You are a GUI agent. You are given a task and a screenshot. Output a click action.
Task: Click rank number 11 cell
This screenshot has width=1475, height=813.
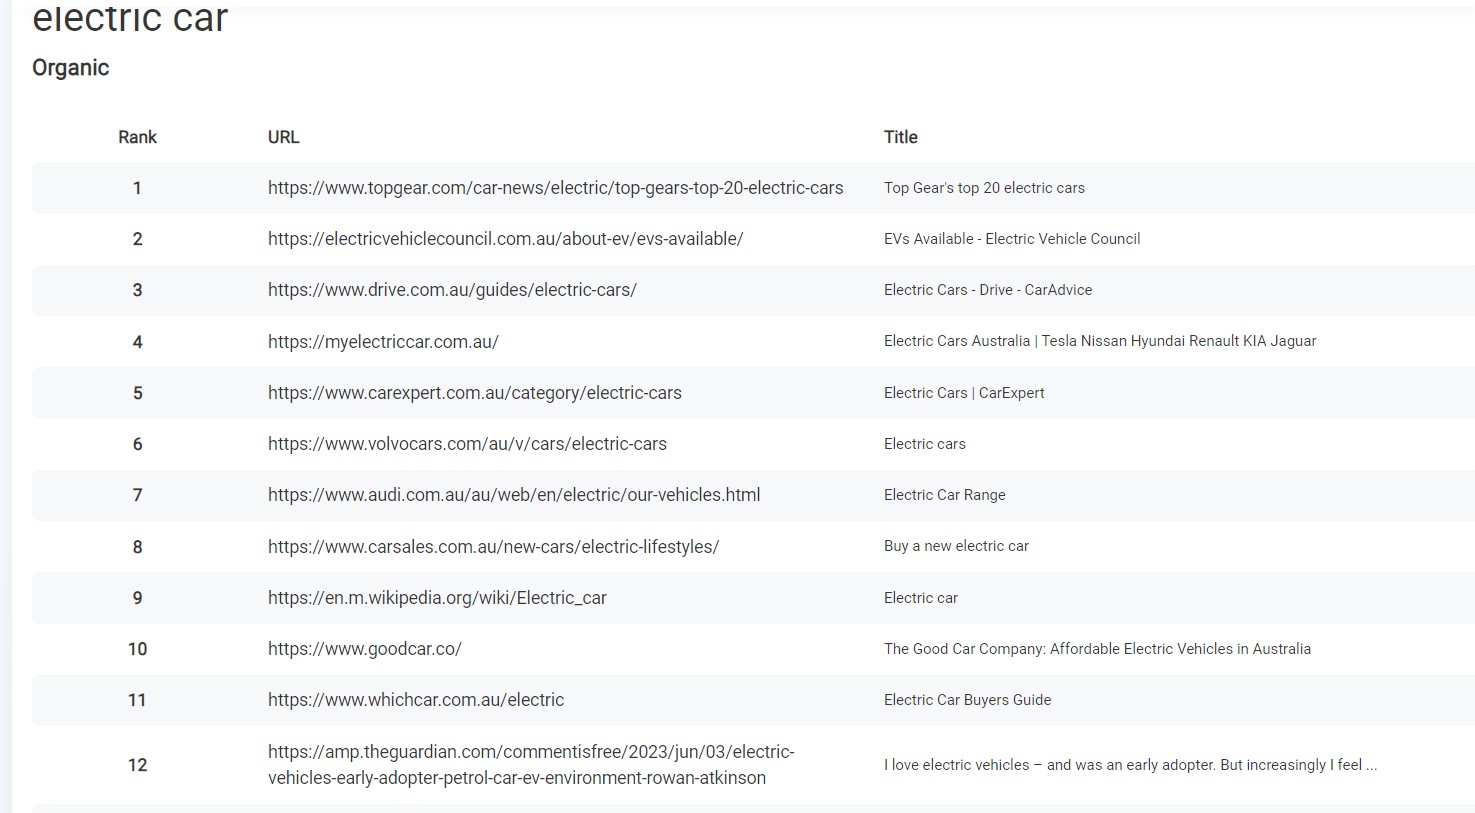pyautogui.click(x=137, y=700)
